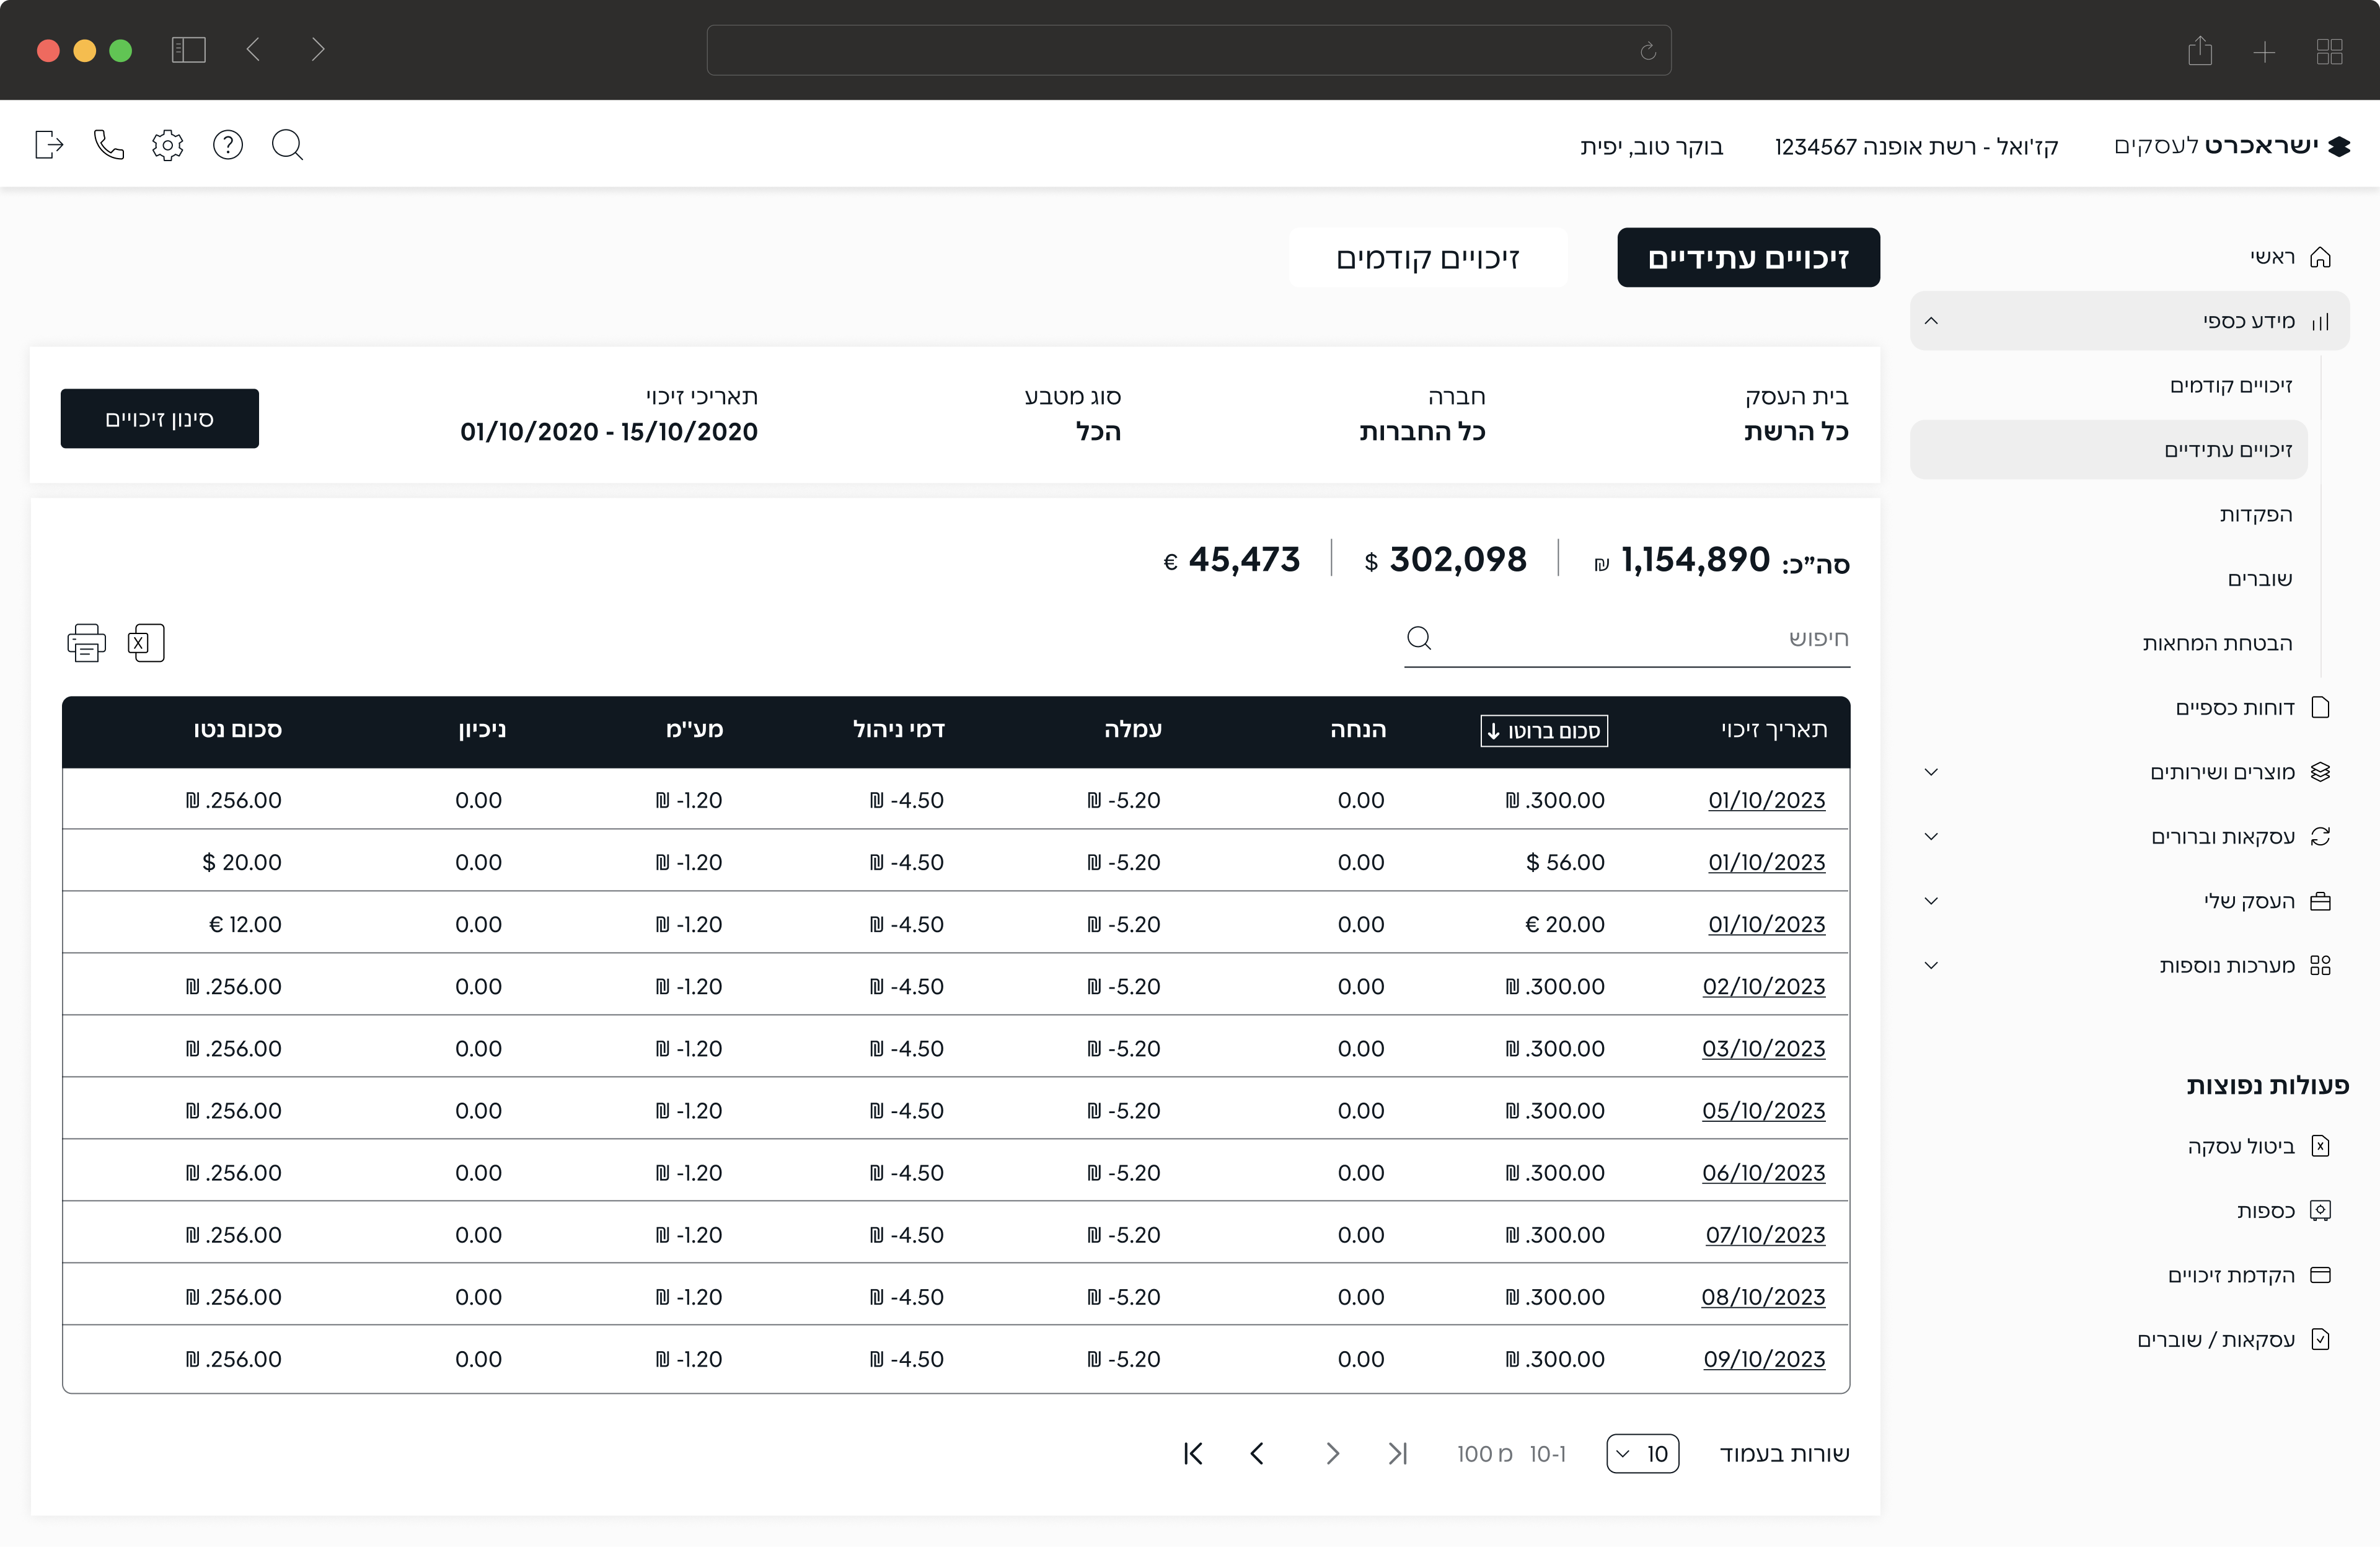
Task: Open ראשי in the sidebar
Action: 2290,257
